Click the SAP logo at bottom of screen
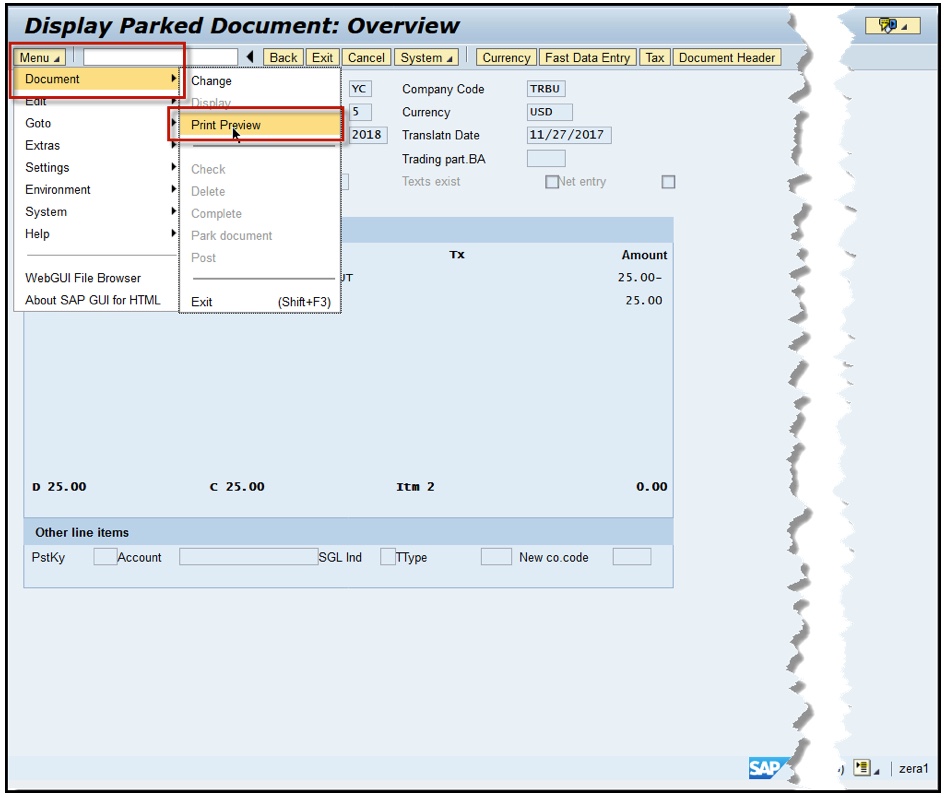Screen dimensions: 947x798 pos(764,764)
